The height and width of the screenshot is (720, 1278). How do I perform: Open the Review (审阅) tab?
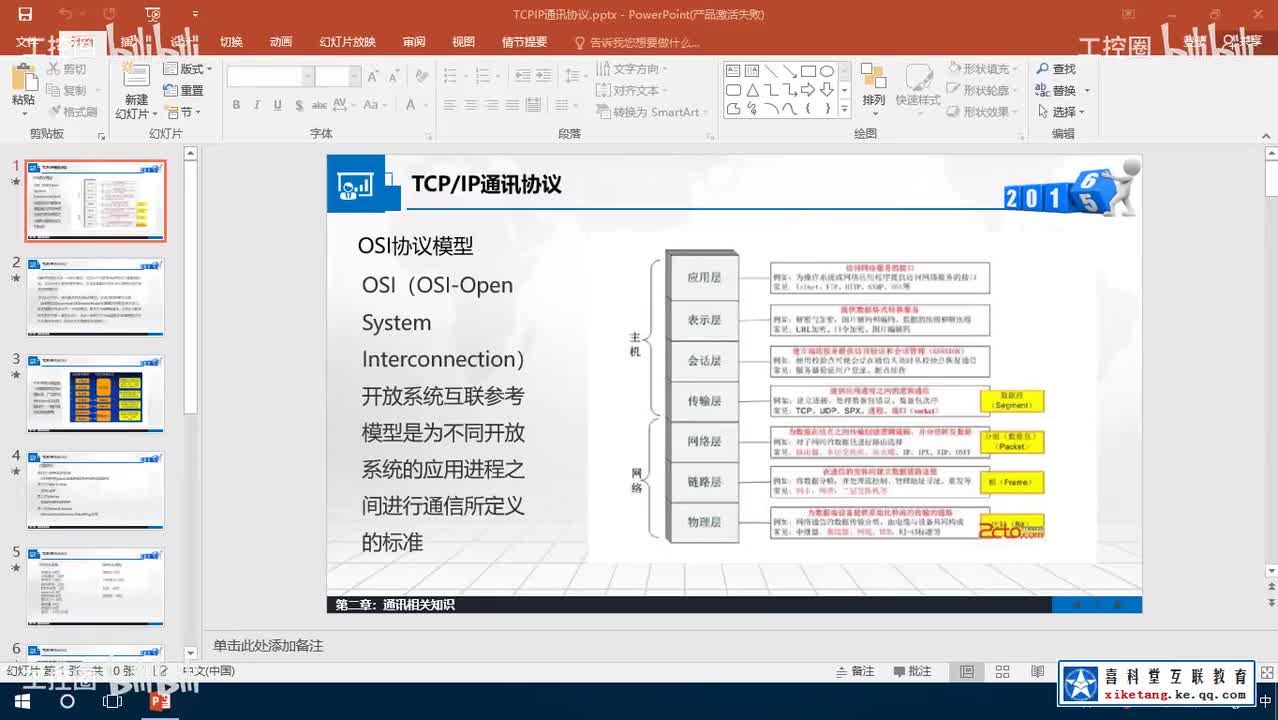click(414, 42)
